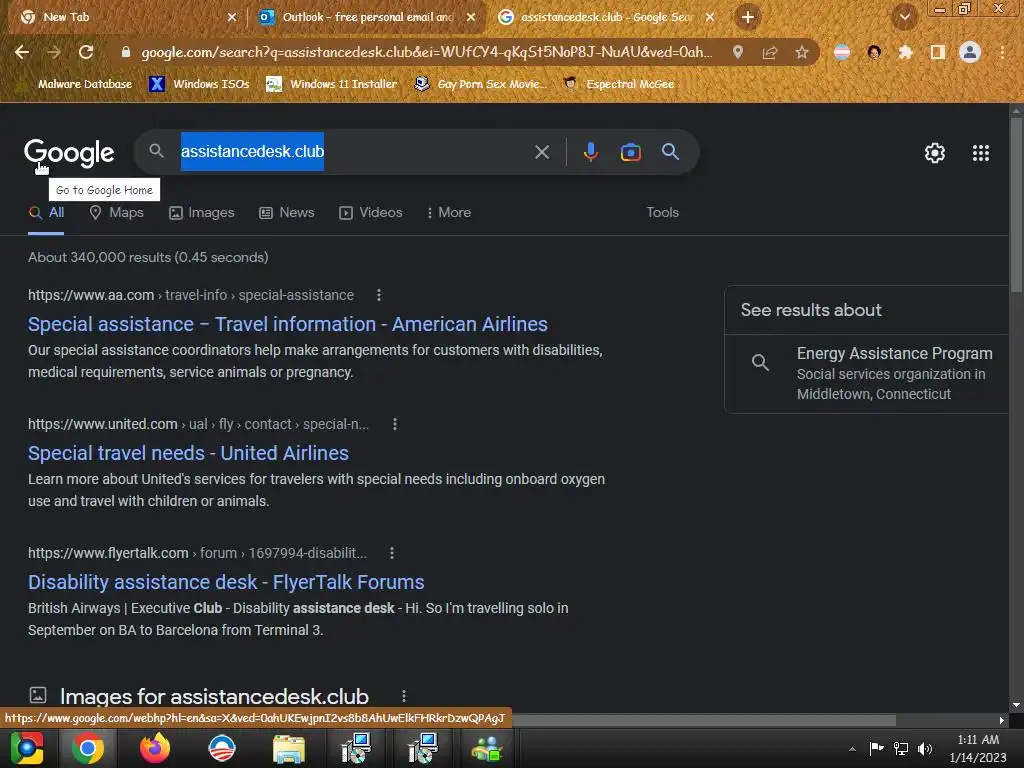Open the Chrome three-dot menu
Viewport: 1024px width, 768px height.
tap(1002, 52)
